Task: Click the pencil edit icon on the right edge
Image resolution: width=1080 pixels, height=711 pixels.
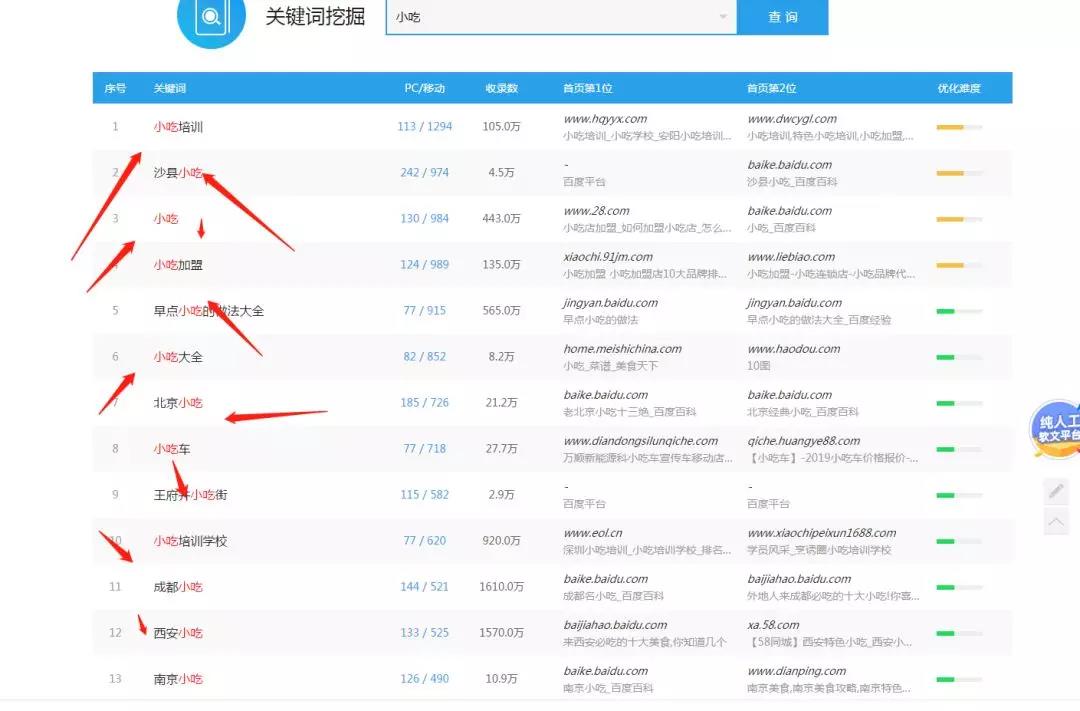Action: click(x=1056, y=491)
